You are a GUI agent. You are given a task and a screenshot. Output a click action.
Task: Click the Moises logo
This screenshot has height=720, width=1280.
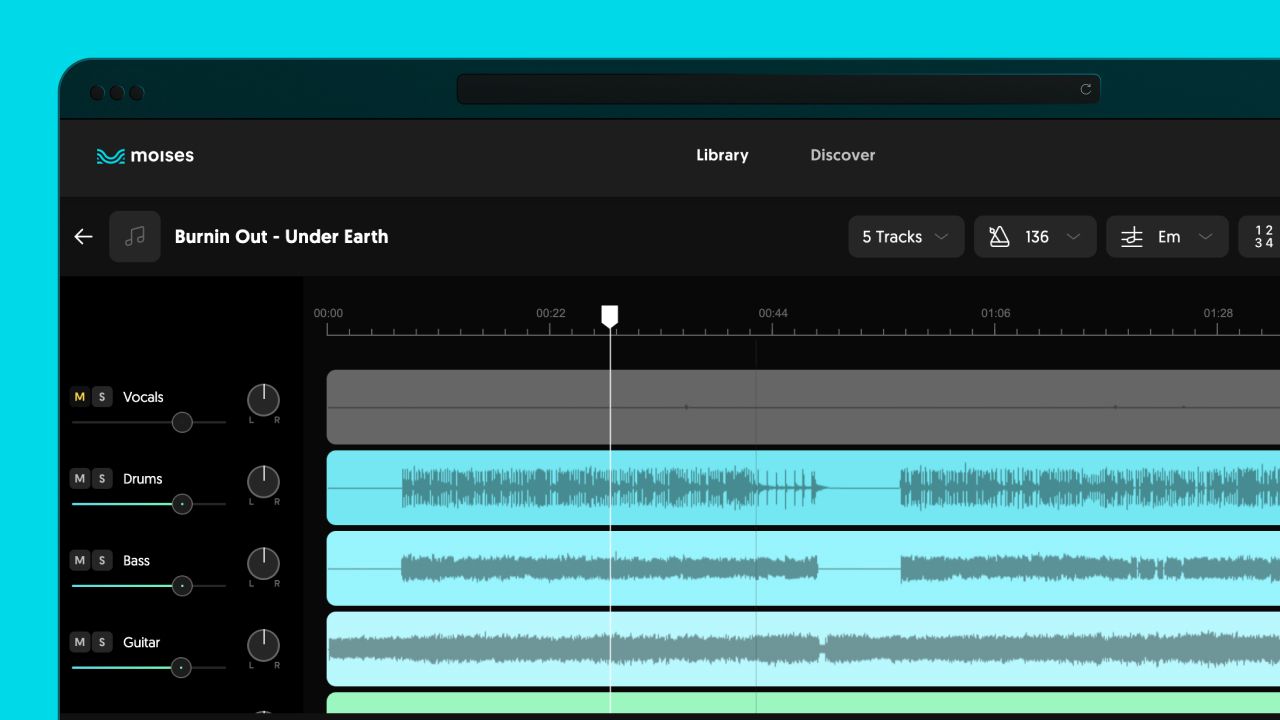[x=145, y=156]
